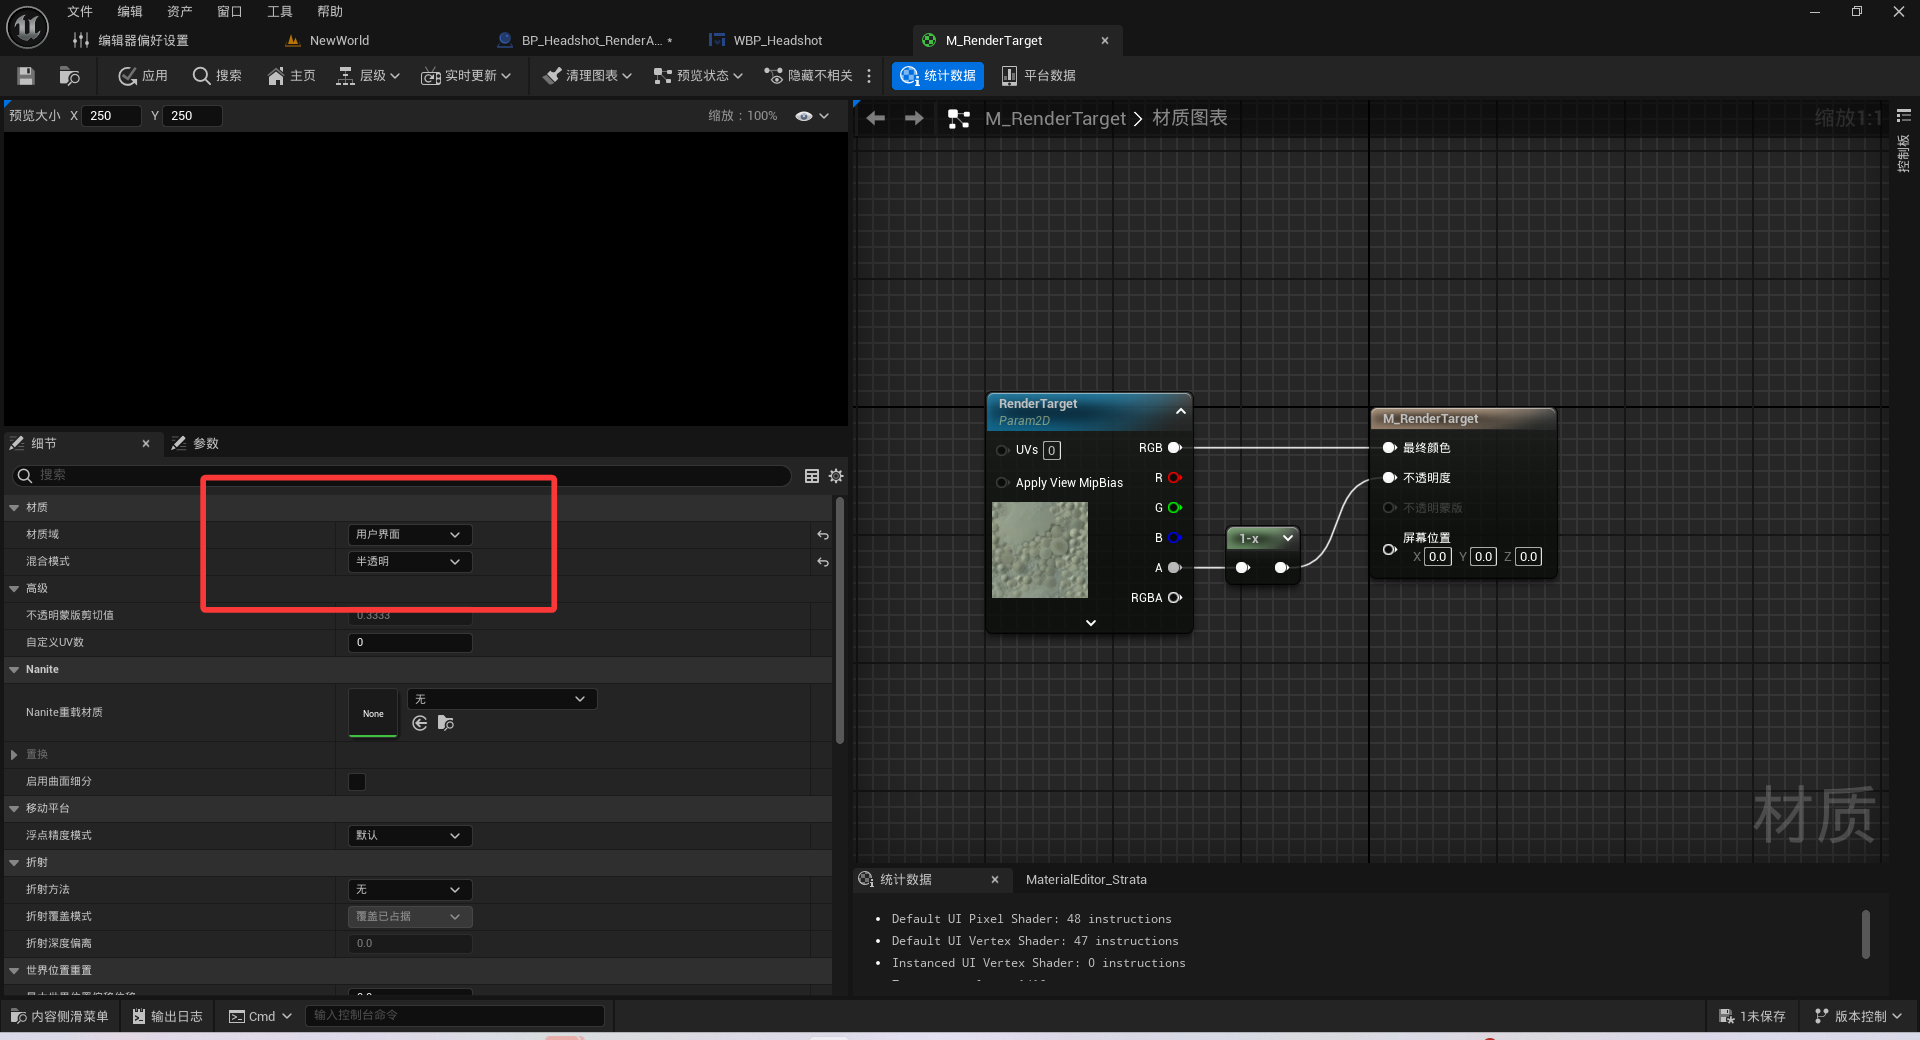Open 折射方法 refraction method dropdown
The height and width of the screenshot is (1040, 1920).
410,890
